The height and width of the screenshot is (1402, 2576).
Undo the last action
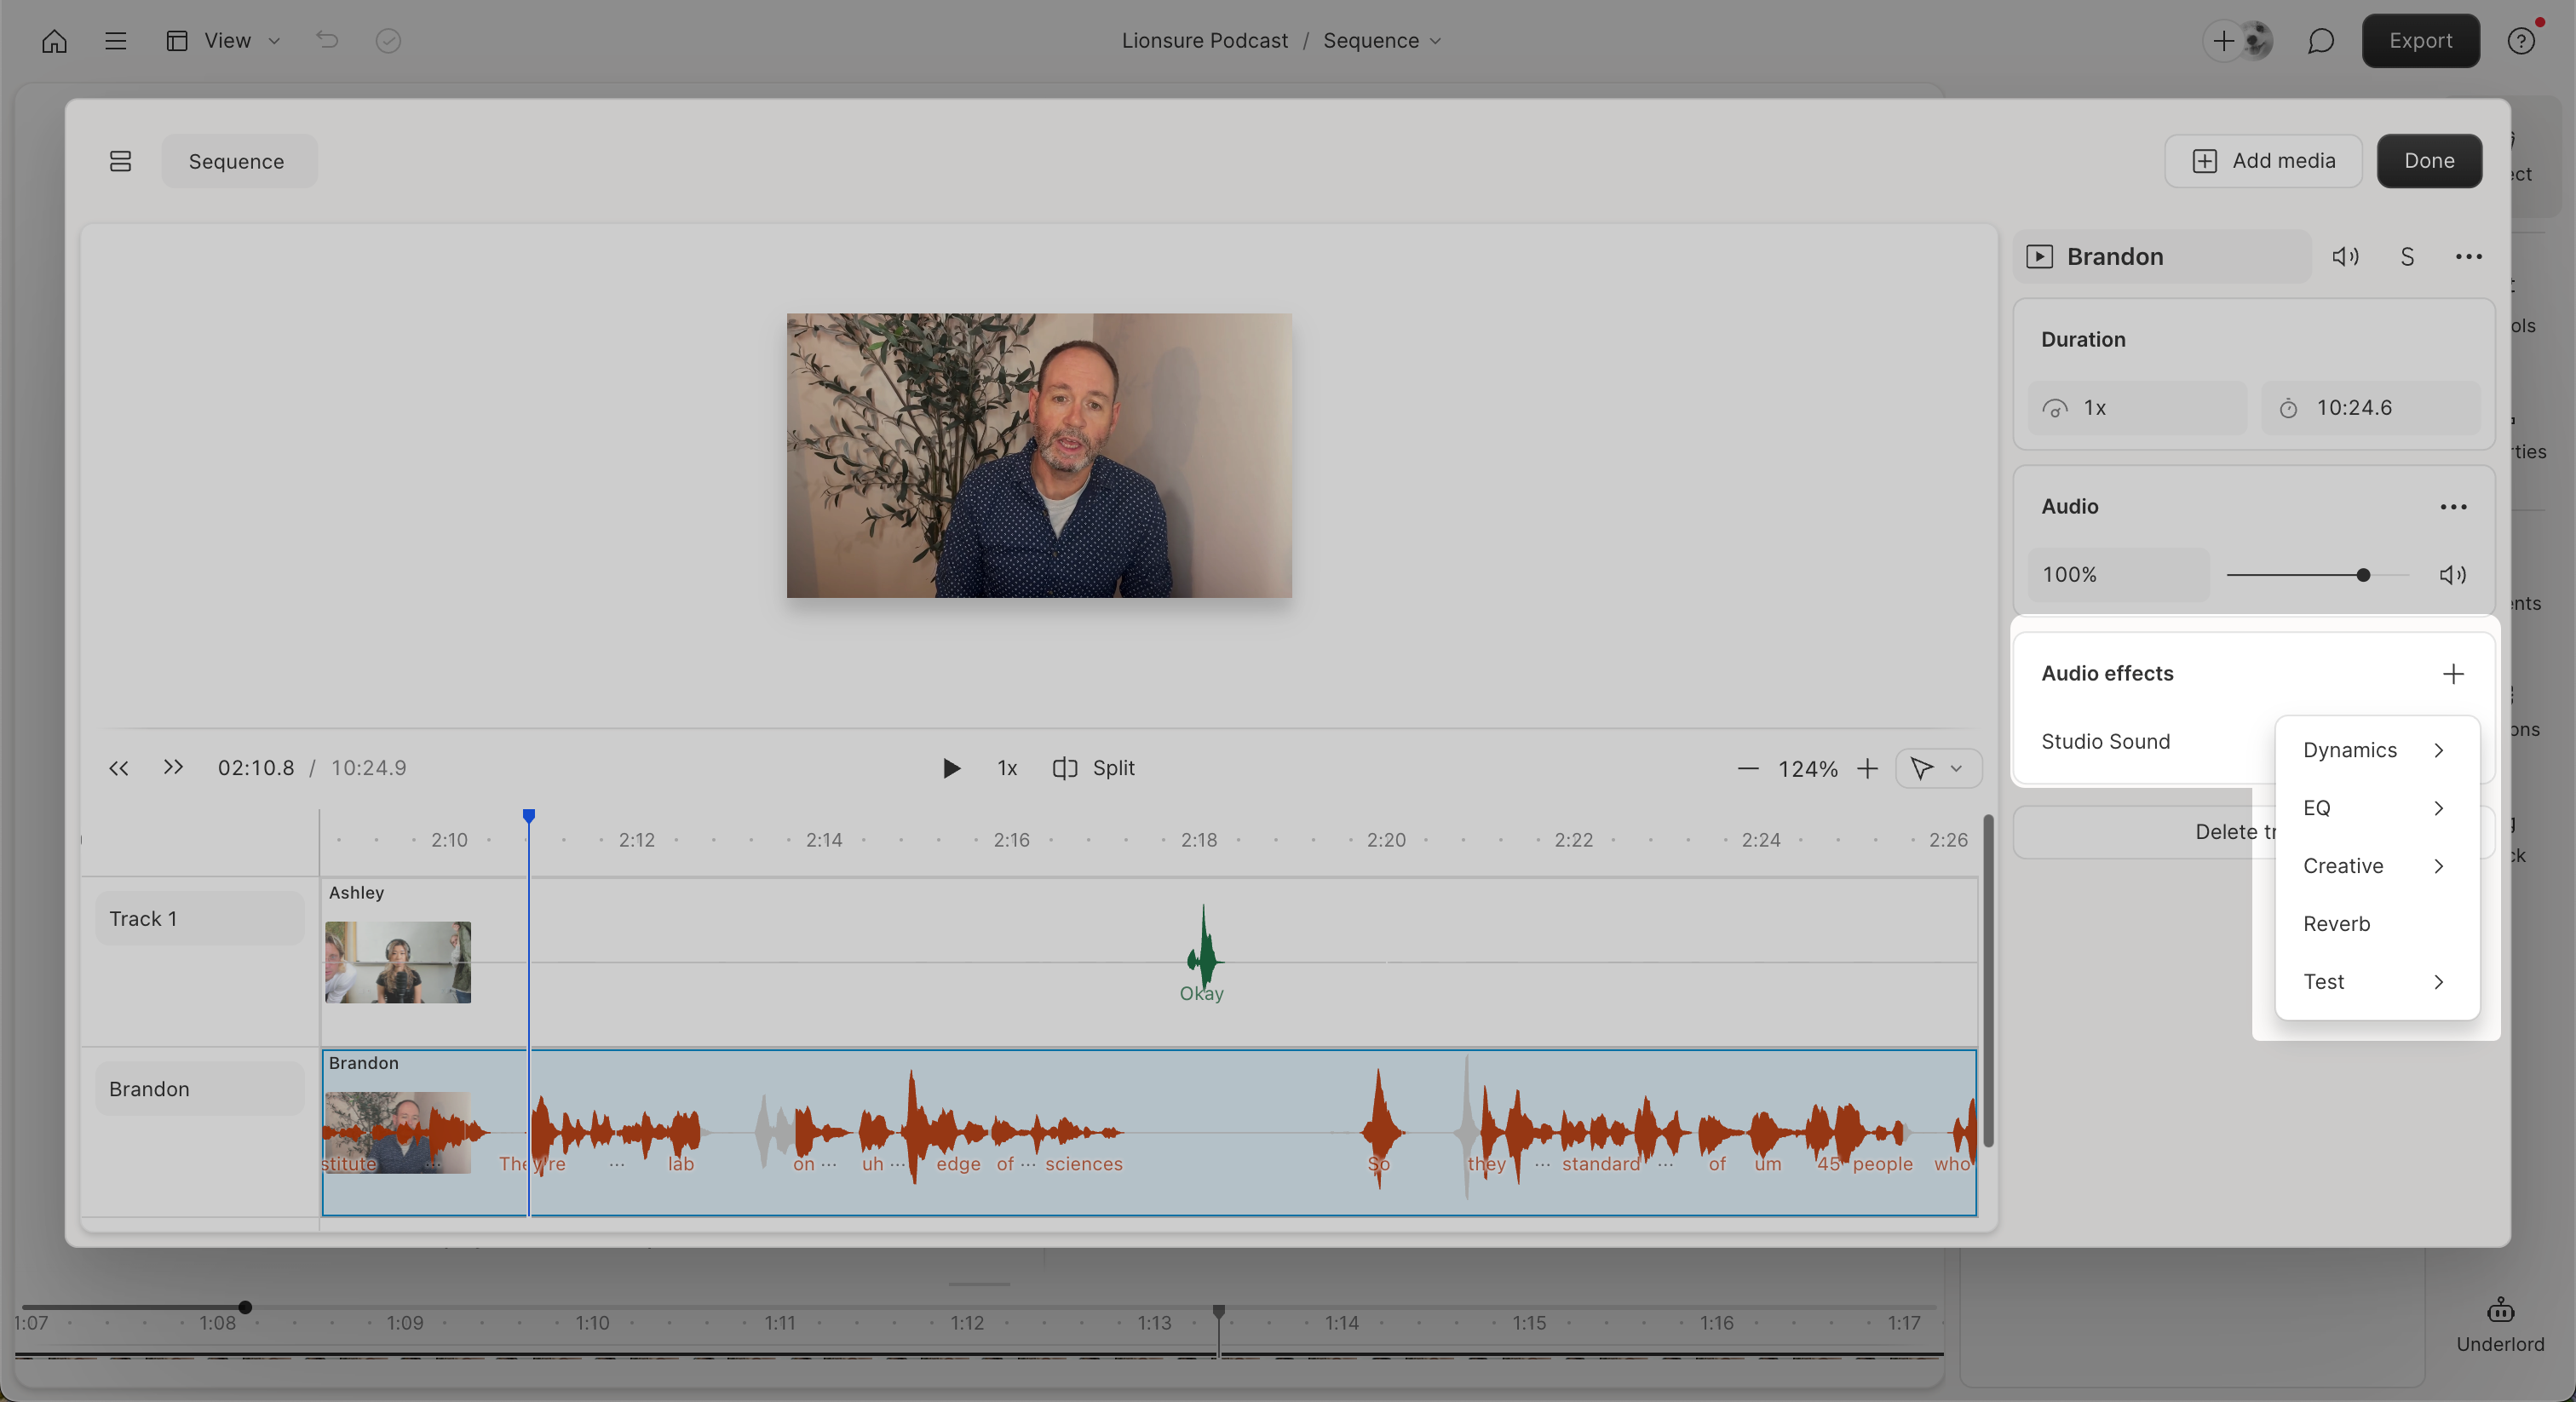[x=326, y=40]
